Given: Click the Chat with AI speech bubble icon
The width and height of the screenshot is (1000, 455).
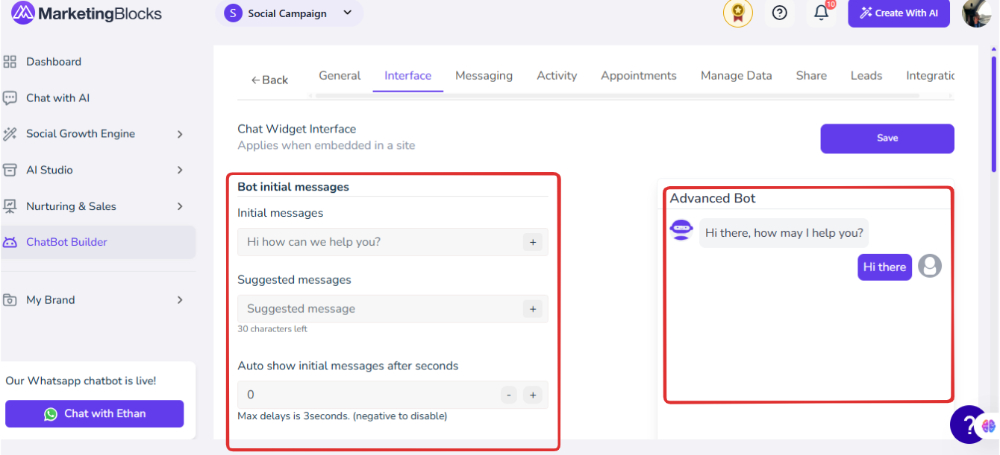Looking at the screenshot, I should click(x=10, y=98).
